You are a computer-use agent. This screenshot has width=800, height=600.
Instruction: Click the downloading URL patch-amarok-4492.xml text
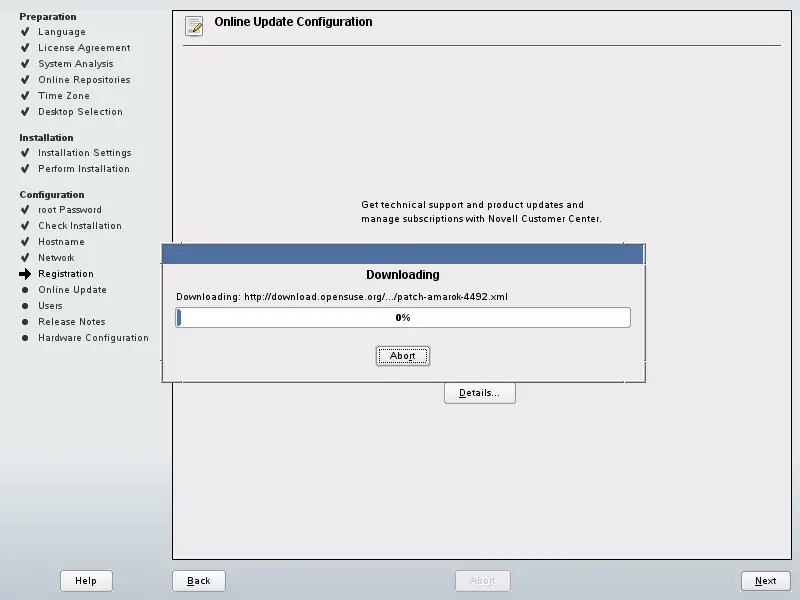click(376, 297)
